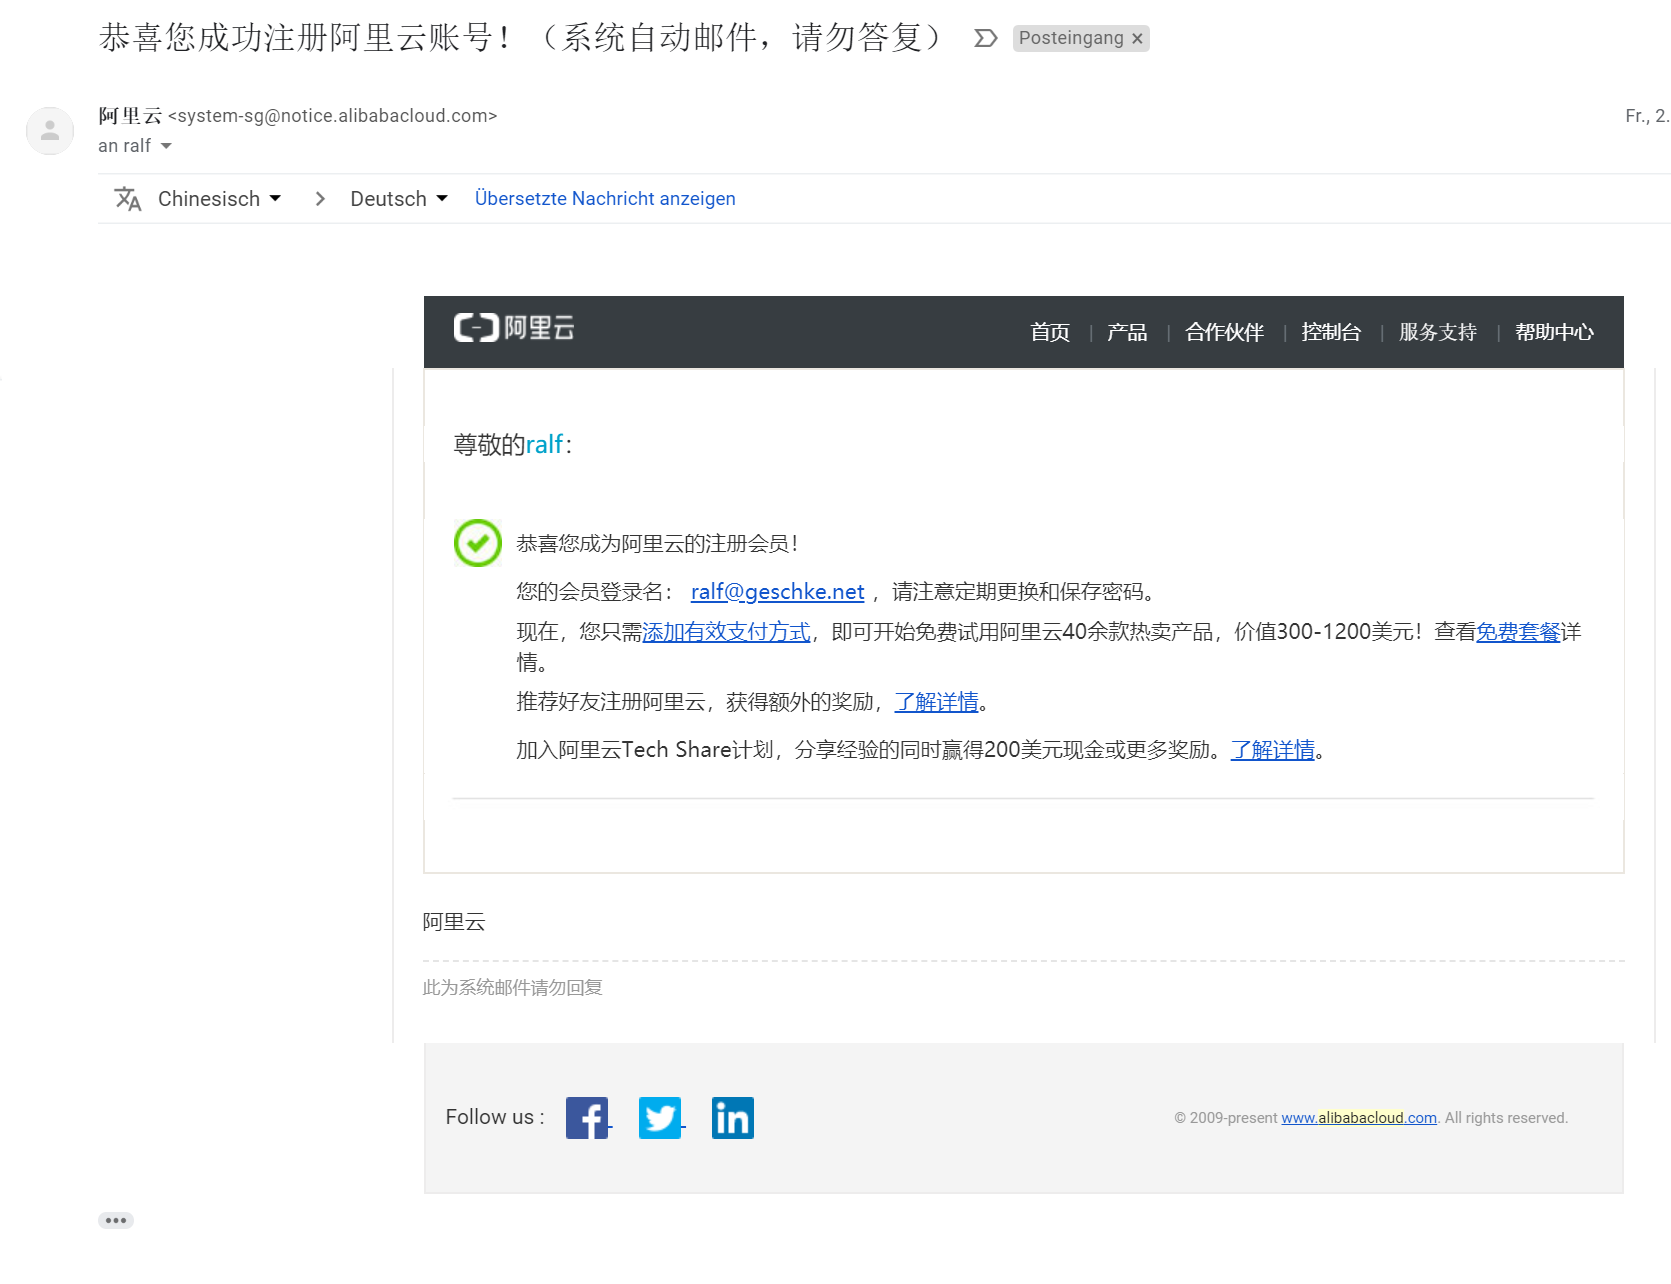Open 控制台 in the email nav bar
1671x1284 pixels.
click(x=1331, y=332)
